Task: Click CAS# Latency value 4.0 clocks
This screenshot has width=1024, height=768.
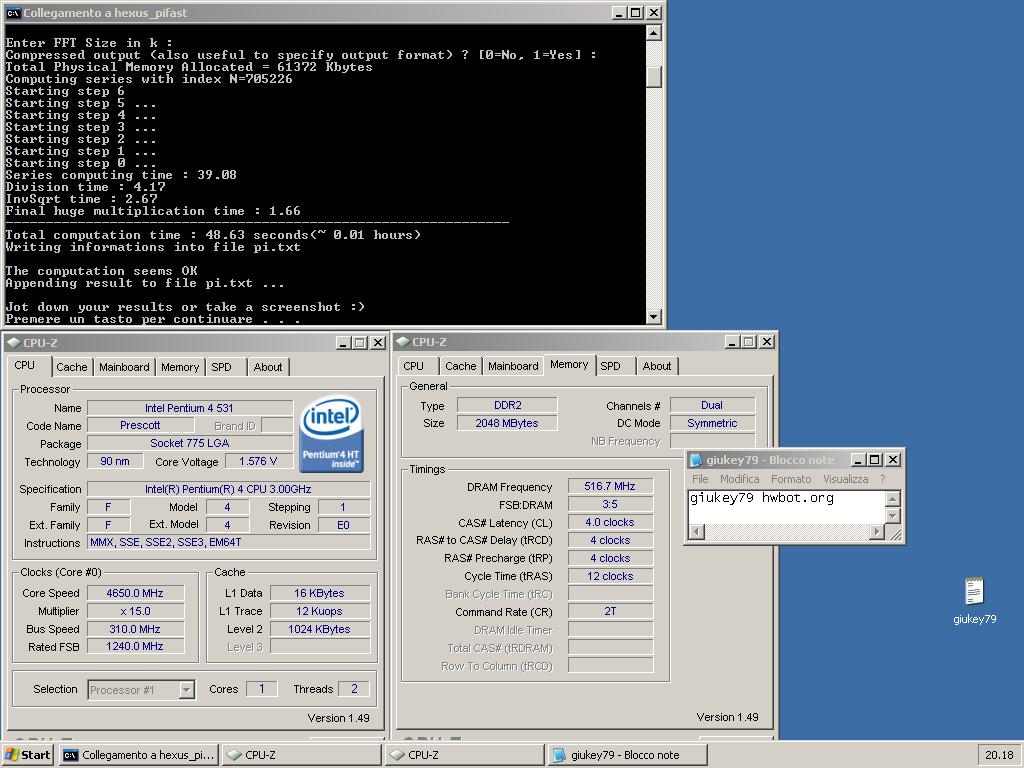Action: tap(610, 522)
